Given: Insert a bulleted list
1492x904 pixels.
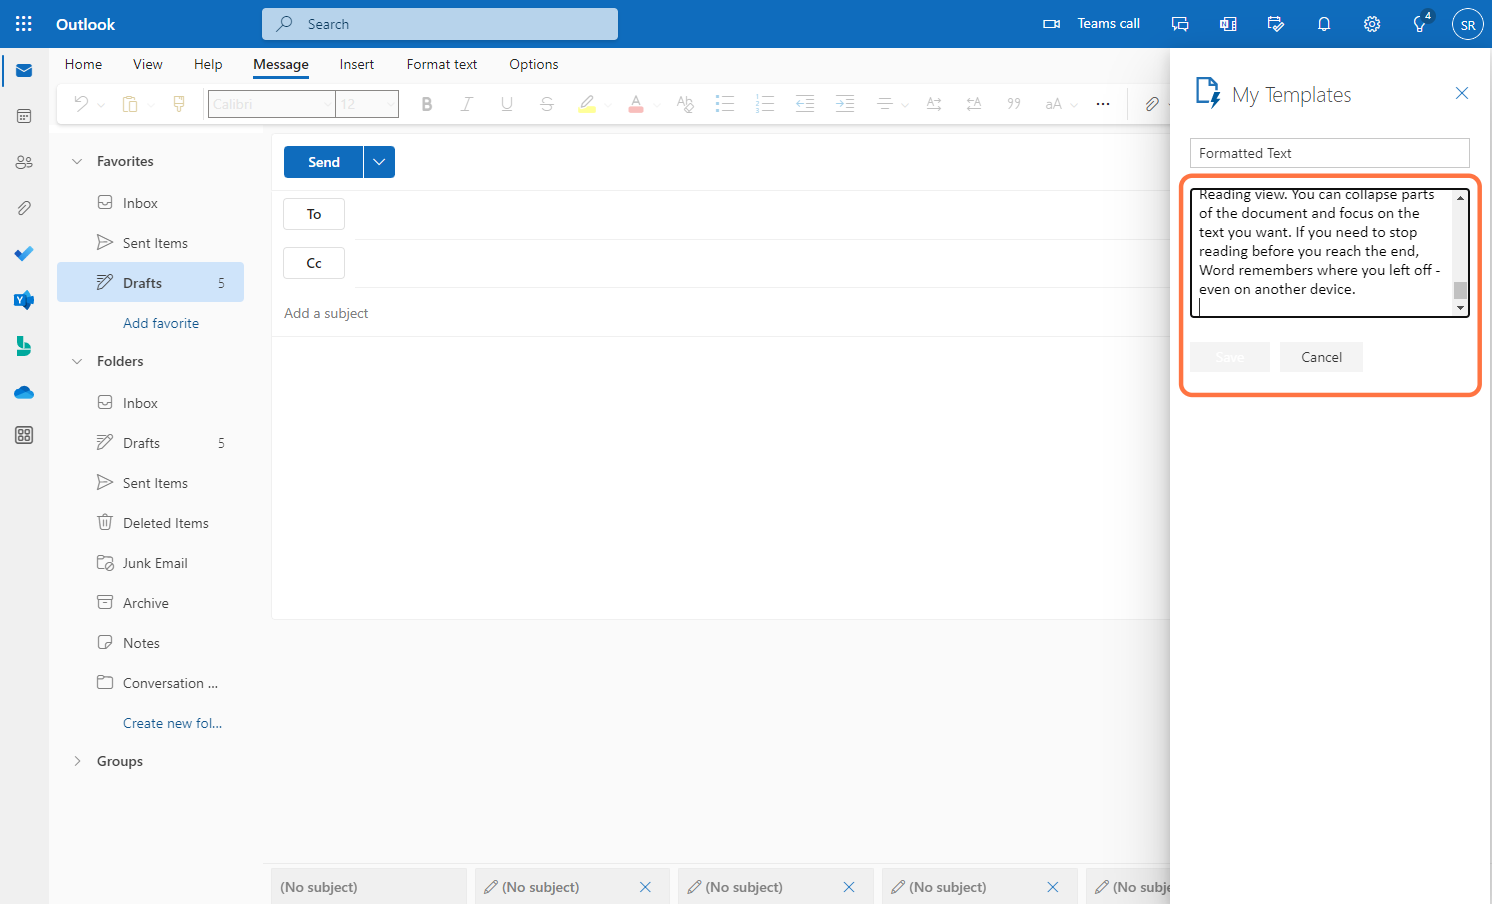Looking at the screenshot, I should coord(725,104).
